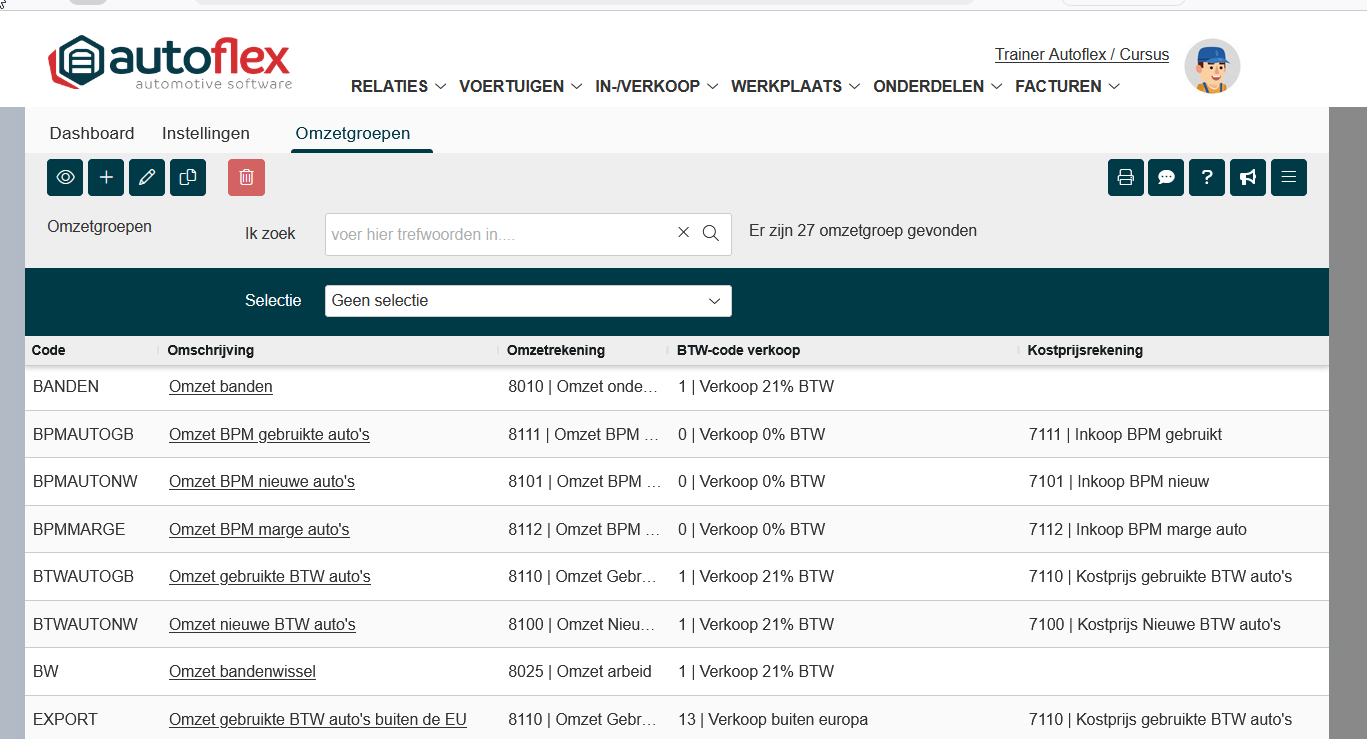Open the hamburger list menu icon
The image size is (1367, 739).
click(1288, 178)
